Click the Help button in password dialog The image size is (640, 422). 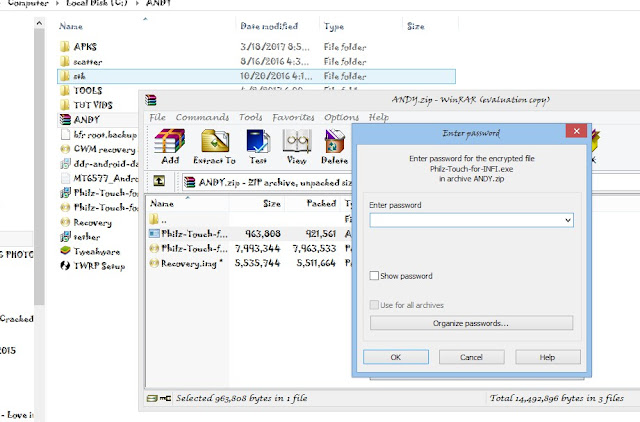[547, 357]
